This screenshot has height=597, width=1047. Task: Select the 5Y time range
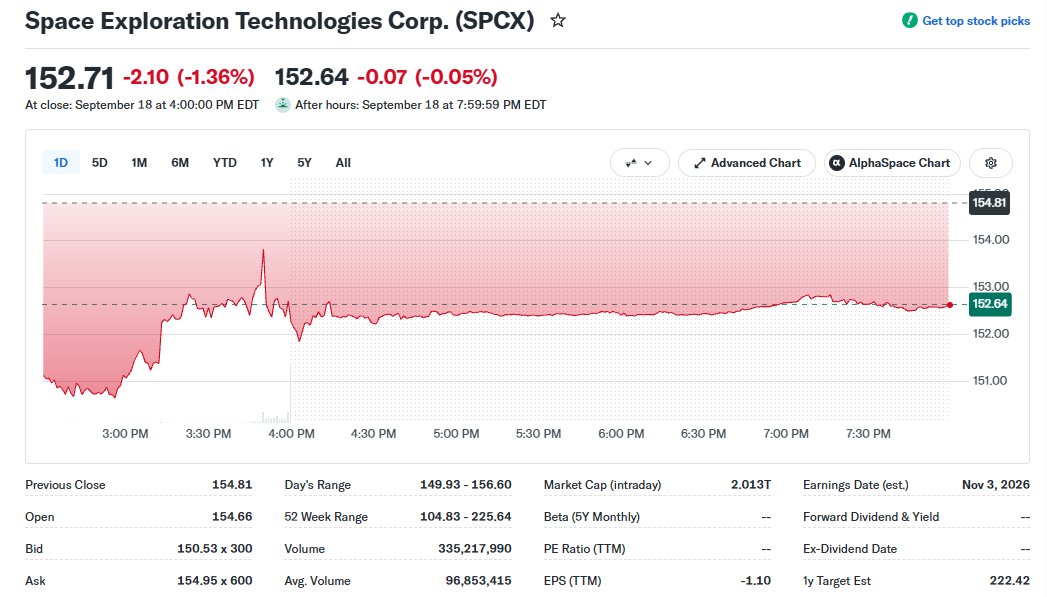pos(304,163)
